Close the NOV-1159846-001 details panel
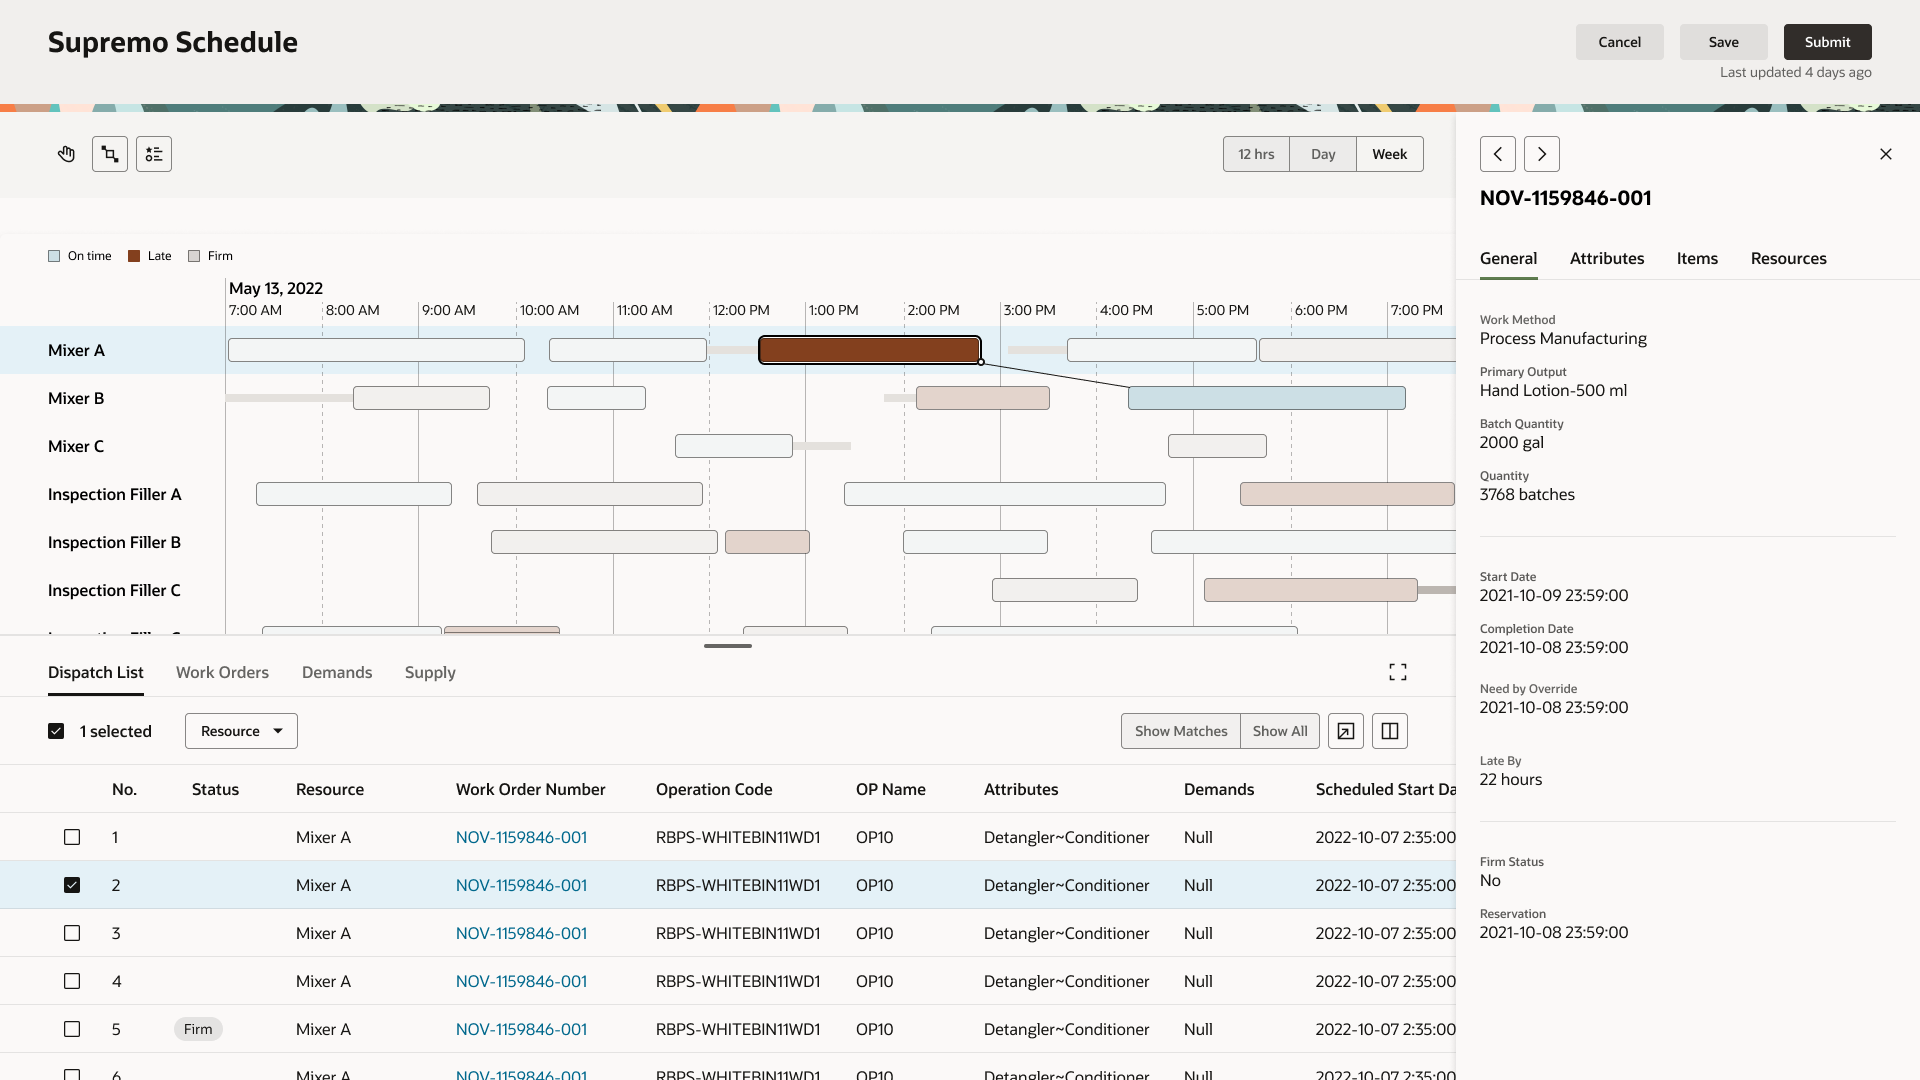Viewport: 1920px width, 1080px height. coord(1886,154)
